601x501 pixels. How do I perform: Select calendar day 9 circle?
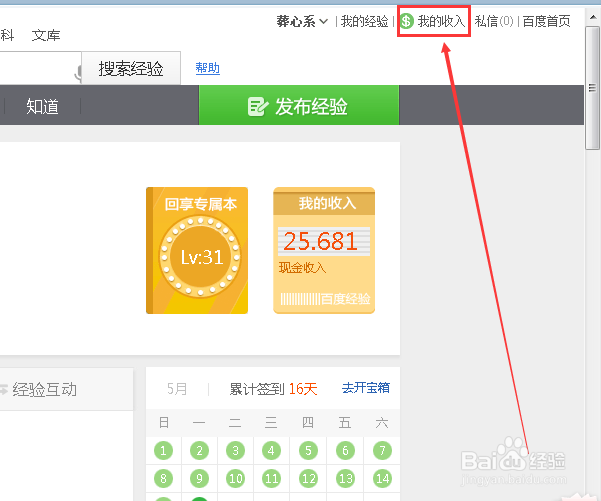(199, 478)
